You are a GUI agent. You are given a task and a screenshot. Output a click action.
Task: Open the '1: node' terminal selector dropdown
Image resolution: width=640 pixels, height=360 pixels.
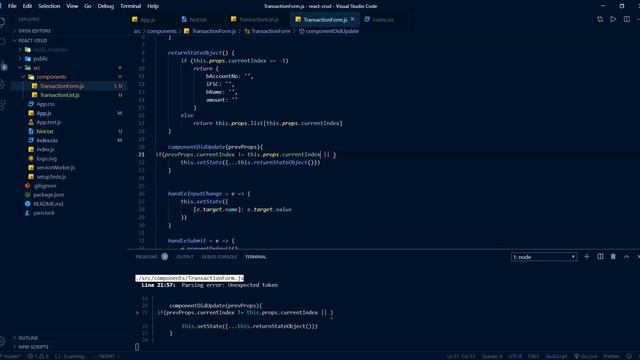[x=544, y=257]
